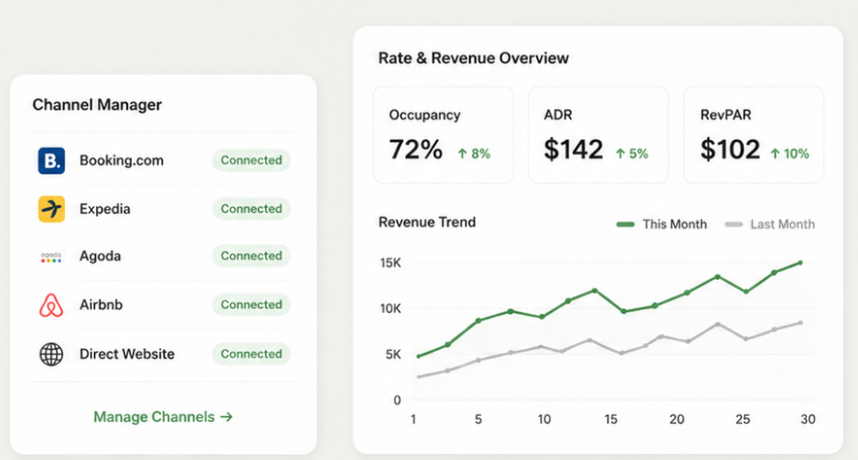858x460 pixels.
Task: Open the RevPAR $102 metric card
Action: [753, 135]
